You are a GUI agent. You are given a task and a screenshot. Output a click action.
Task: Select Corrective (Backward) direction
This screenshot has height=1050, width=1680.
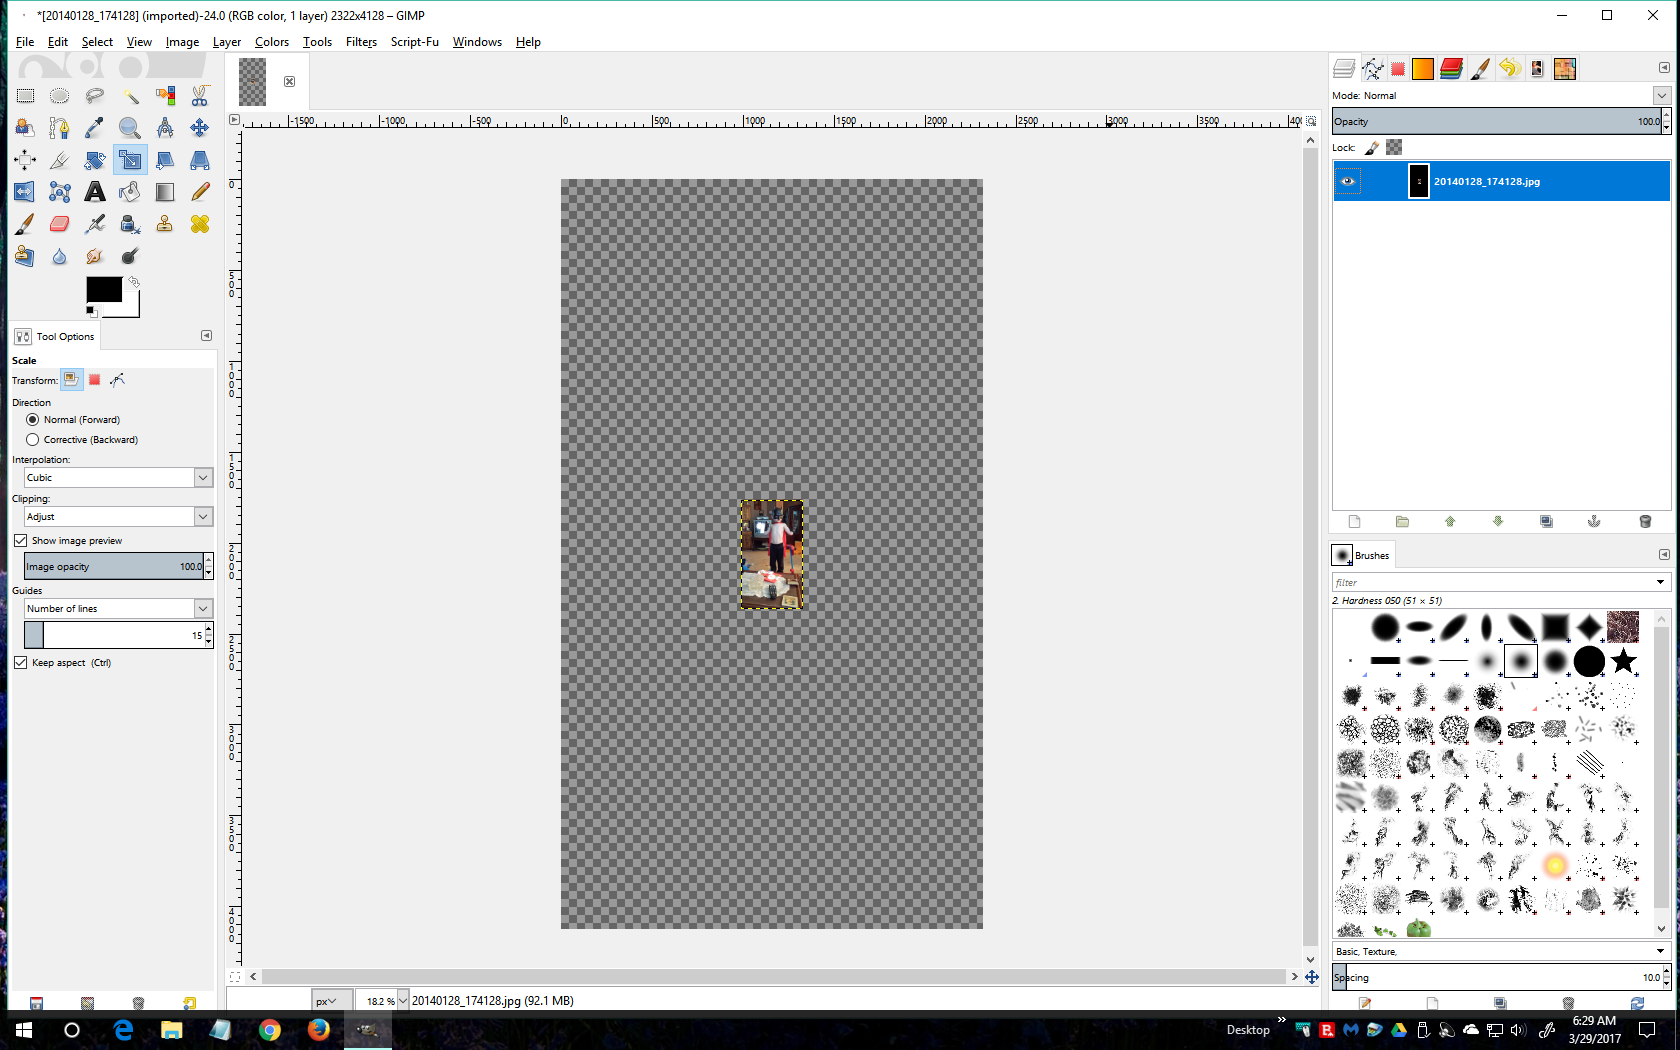tap(33, 440)
